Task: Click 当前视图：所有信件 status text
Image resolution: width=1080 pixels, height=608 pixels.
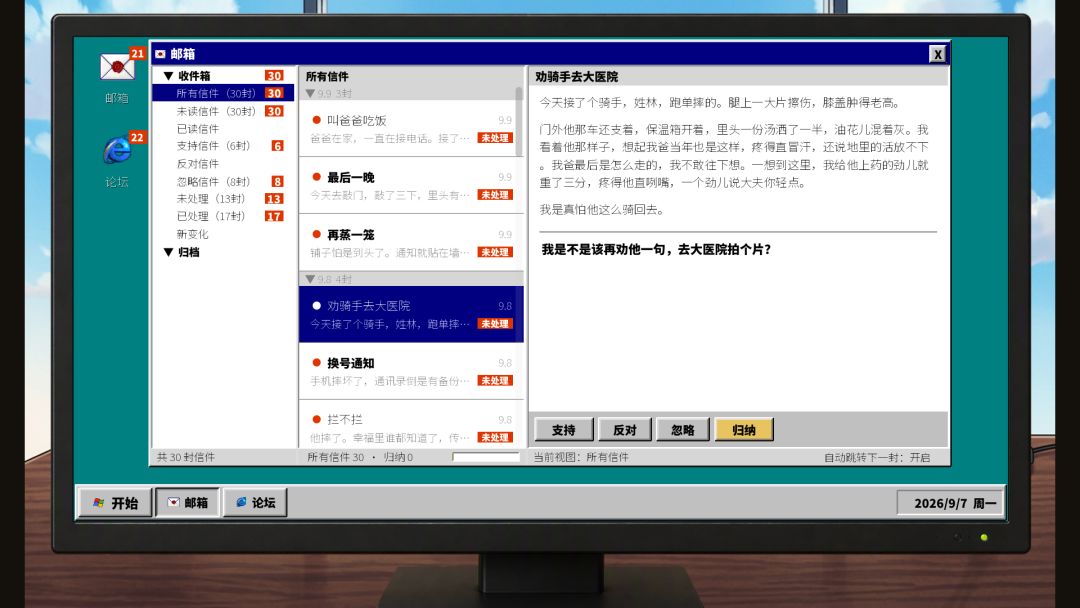Action: [x=581, y=457]
